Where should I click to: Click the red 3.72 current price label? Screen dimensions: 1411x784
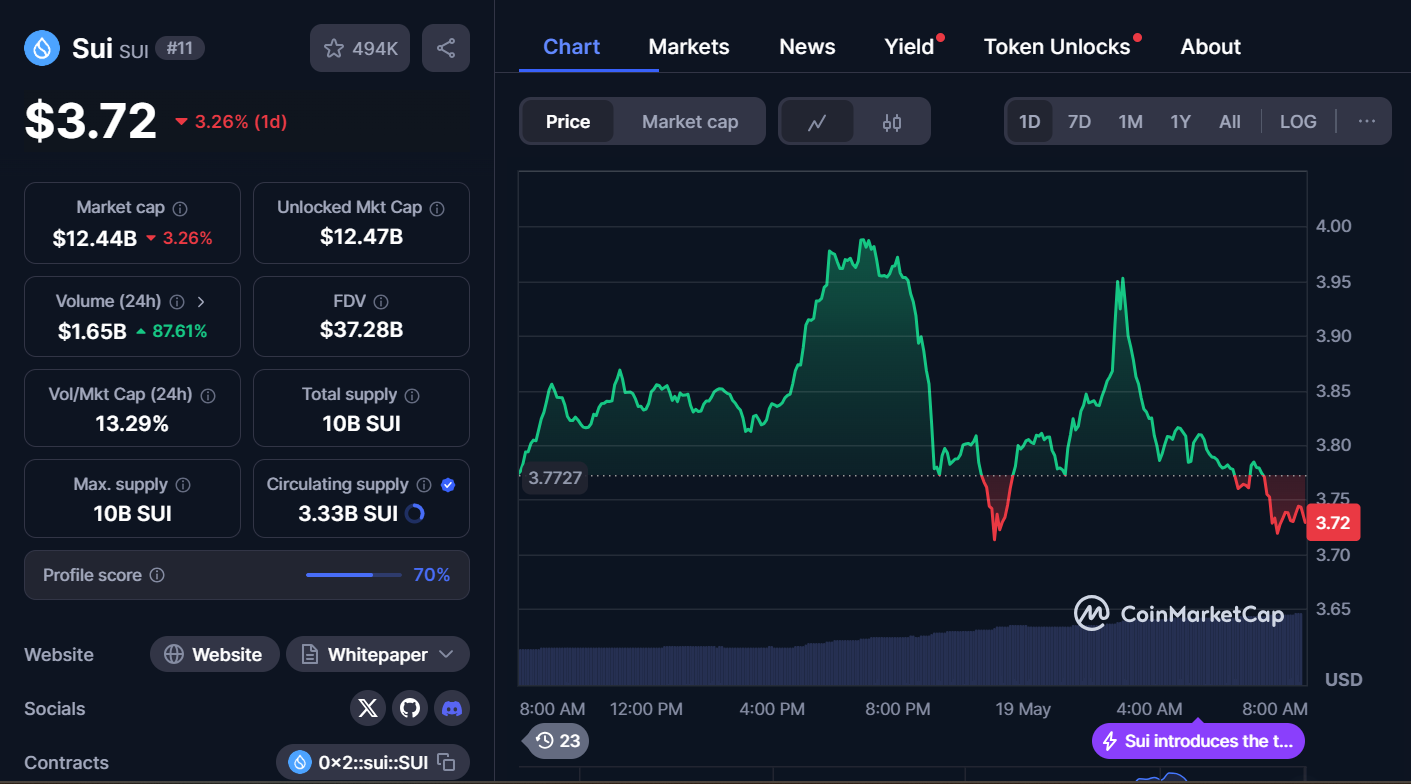(x=1333, y=522)
